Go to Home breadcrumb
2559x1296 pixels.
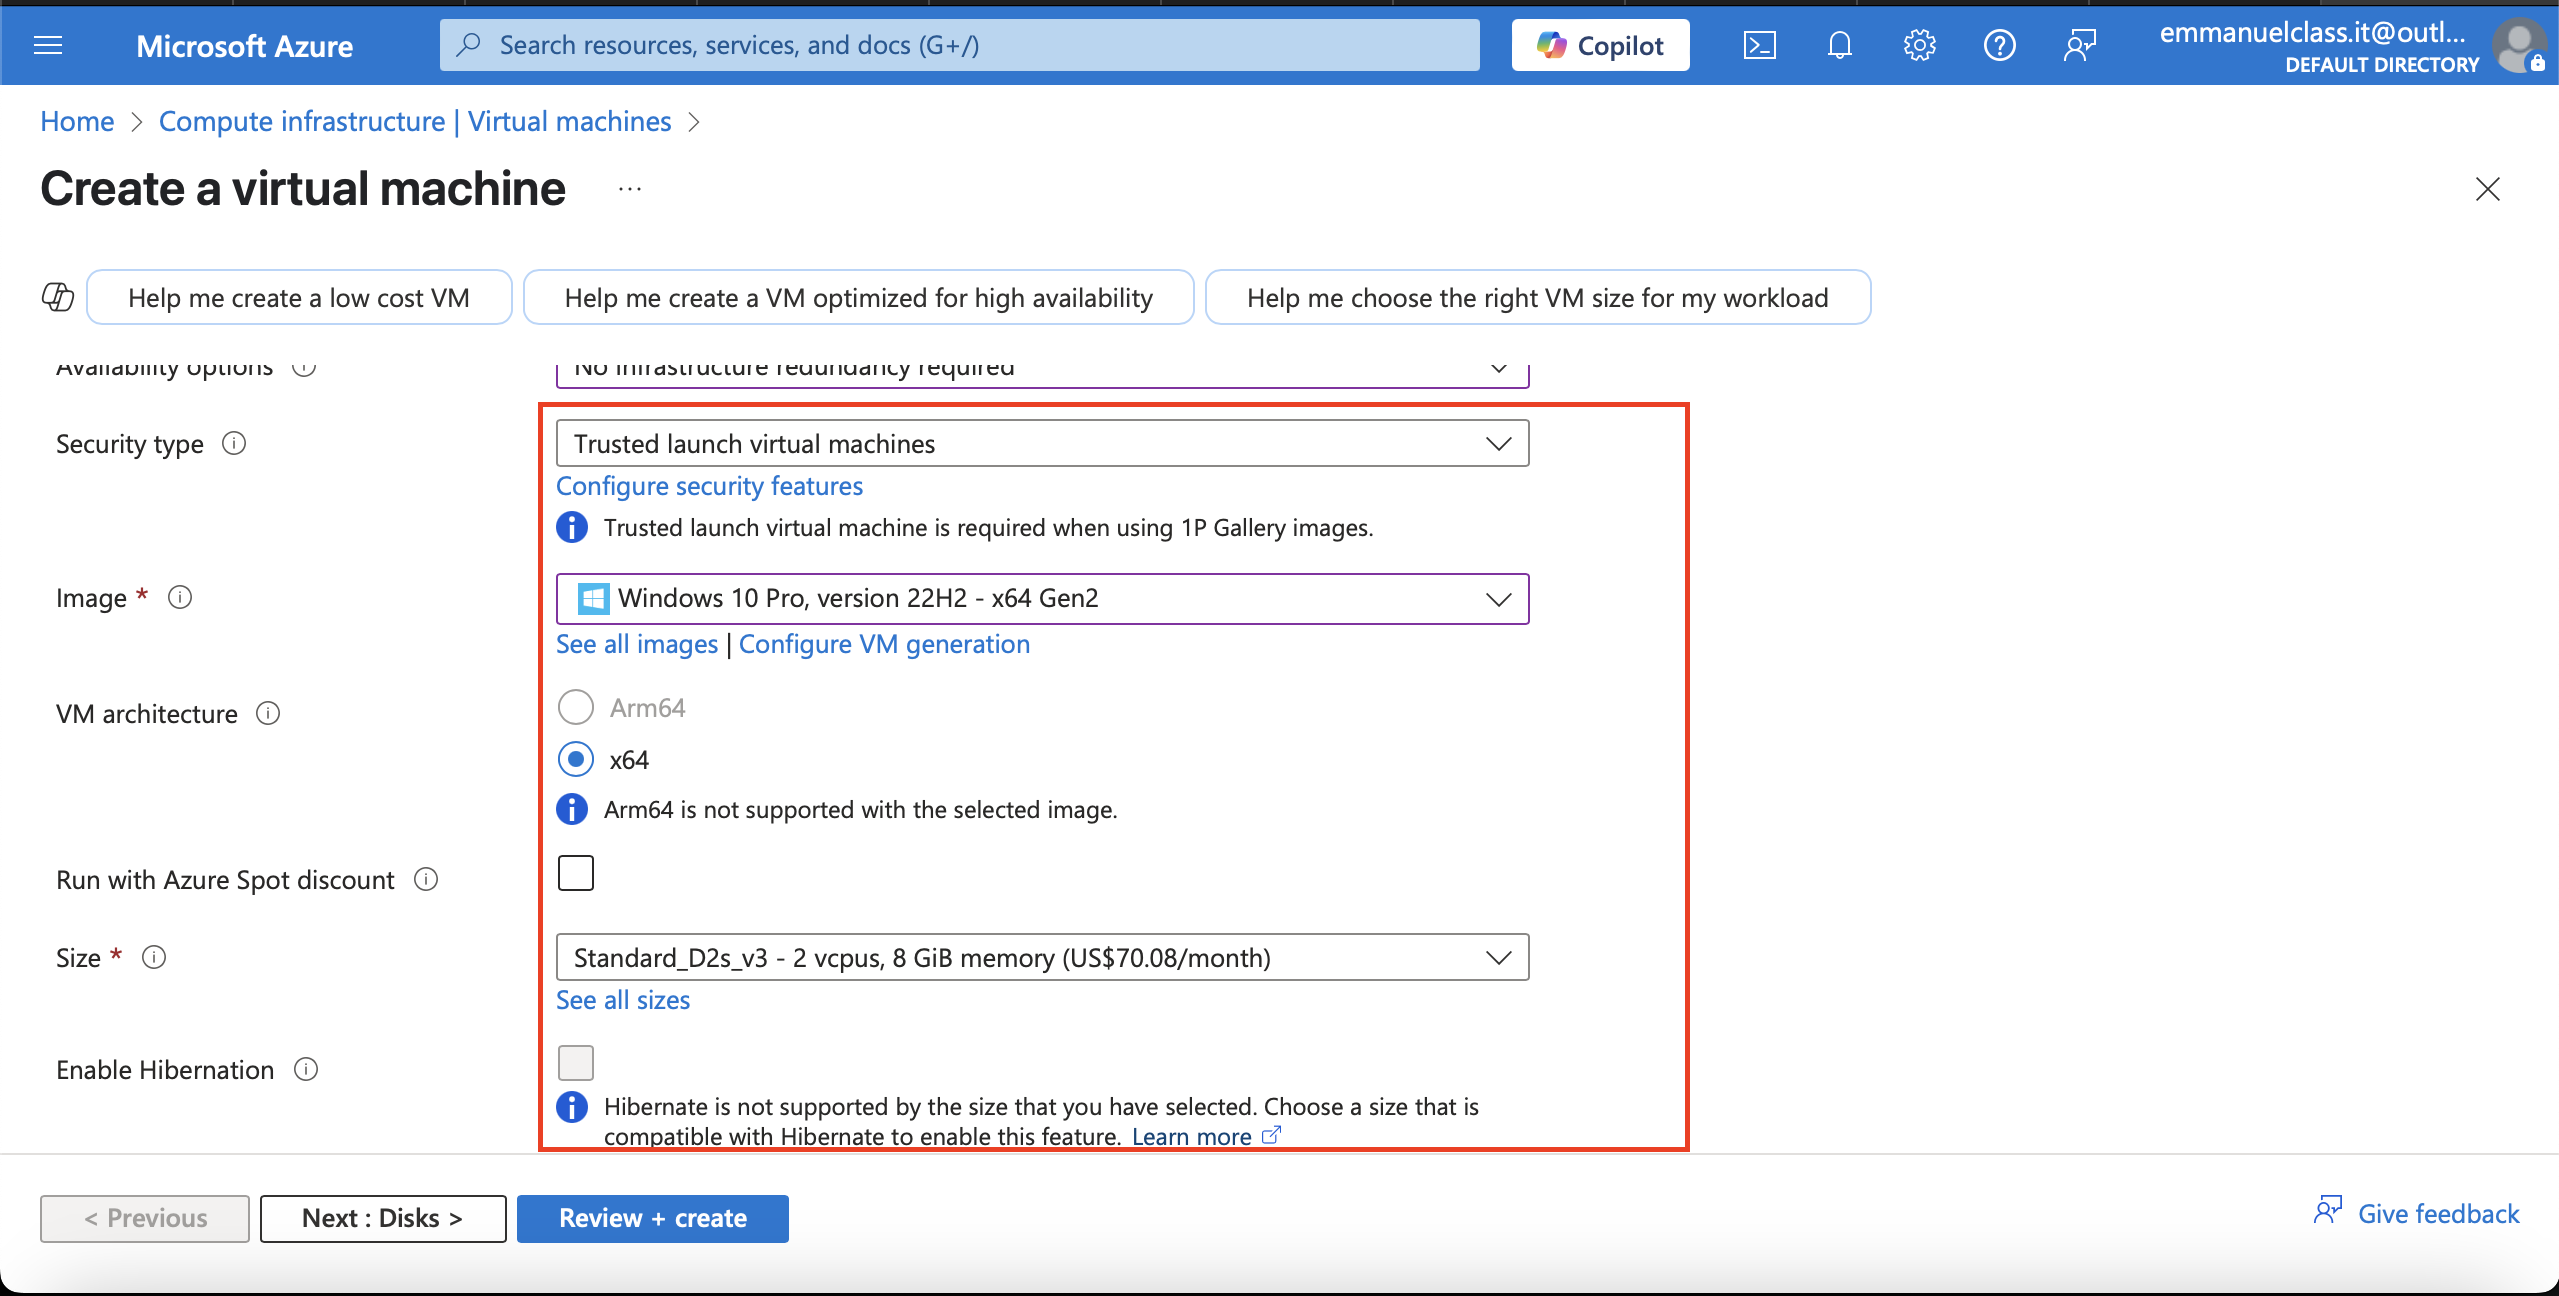pyautogui.click(x=77, y=121)
